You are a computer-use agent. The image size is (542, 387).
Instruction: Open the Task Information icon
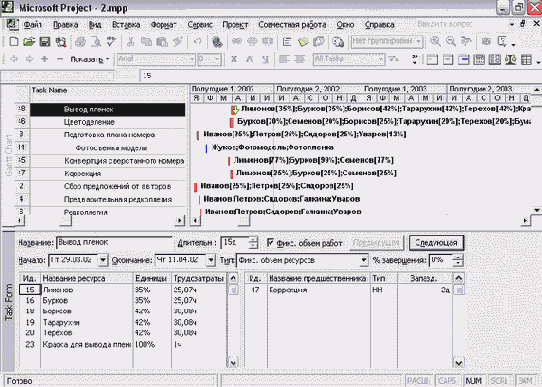(287, 42)
